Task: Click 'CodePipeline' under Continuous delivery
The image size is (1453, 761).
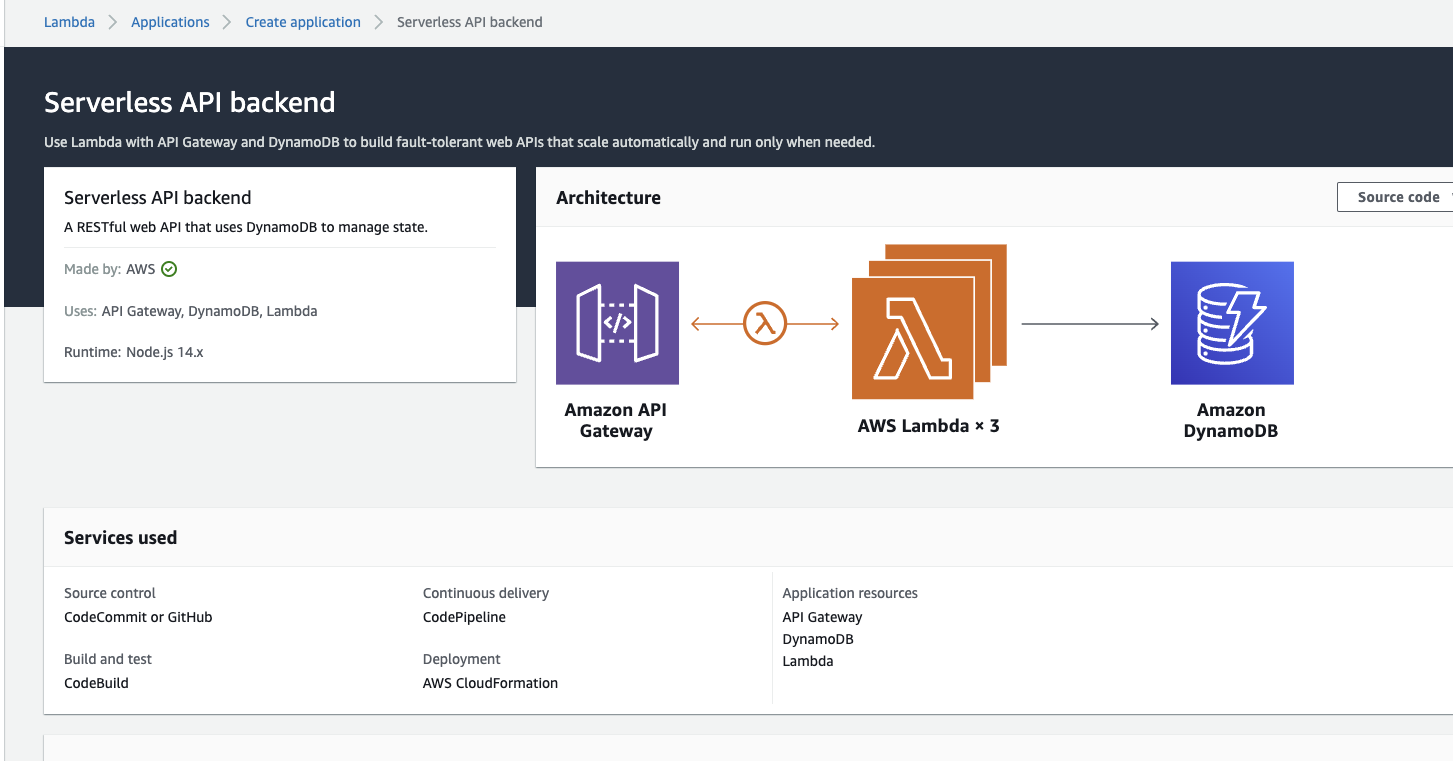Action: click(x=464, y=617)
